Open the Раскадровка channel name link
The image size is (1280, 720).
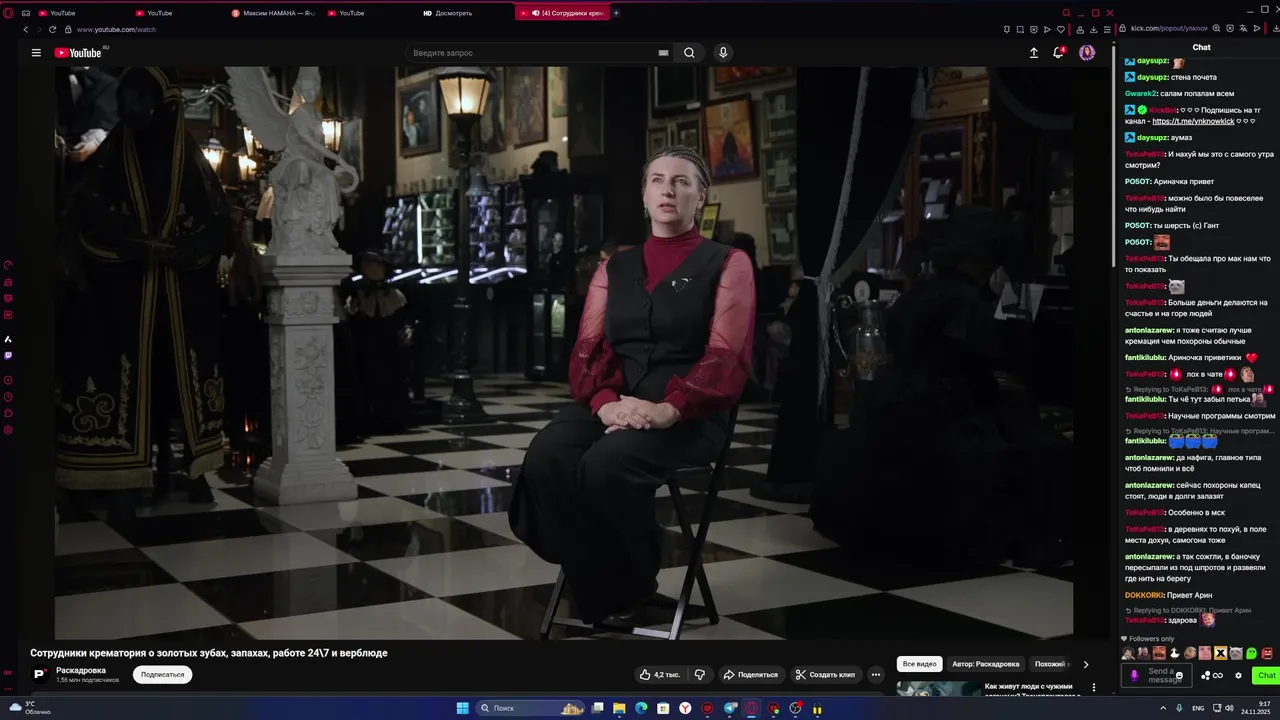(81, 670)
